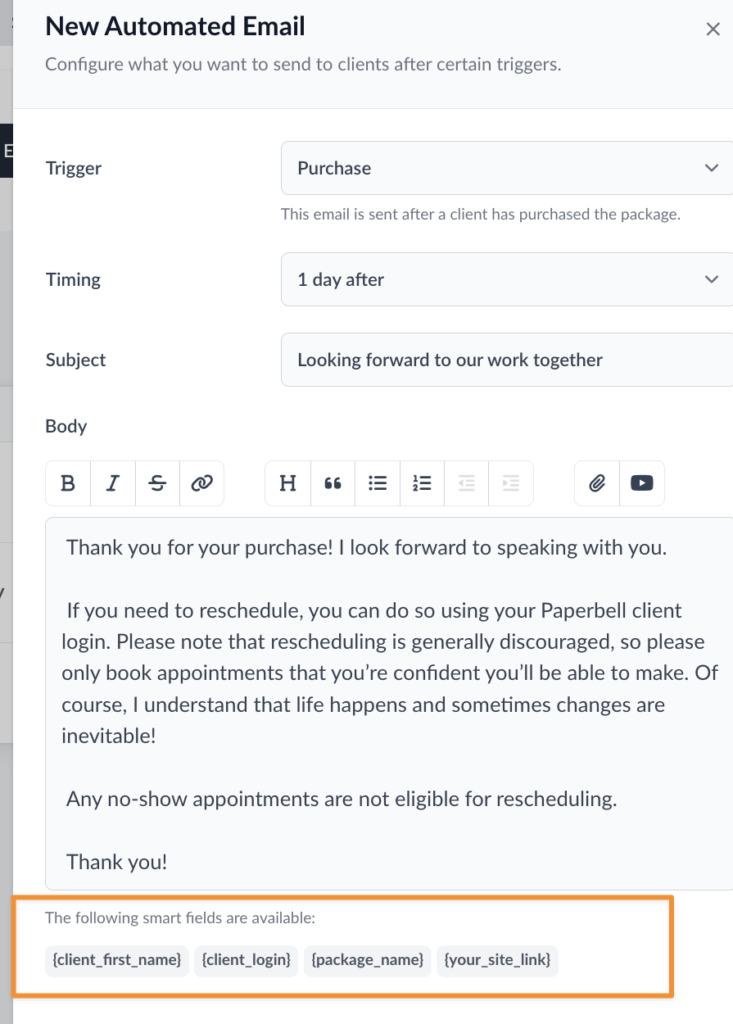
Task: Insert a hyperlink in the body
Action: click(202, 483)
